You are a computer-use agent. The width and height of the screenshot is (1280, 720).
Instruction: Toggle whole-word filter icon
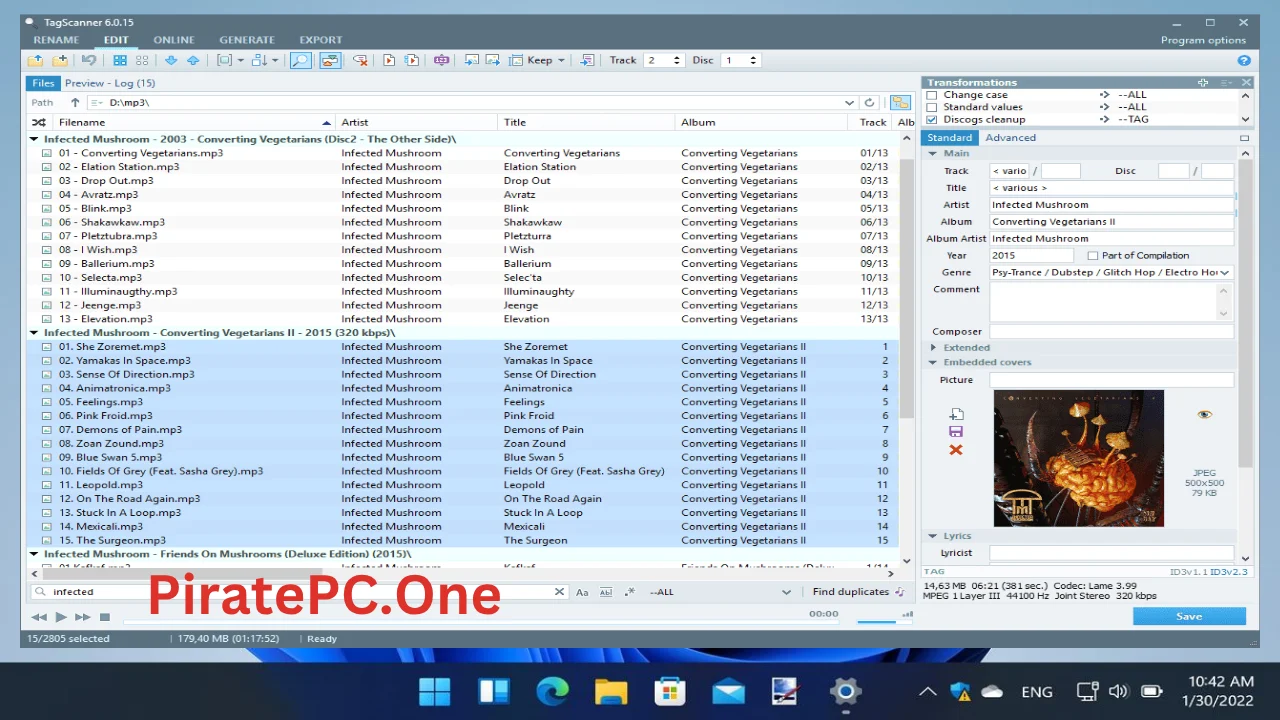(606, 592)
